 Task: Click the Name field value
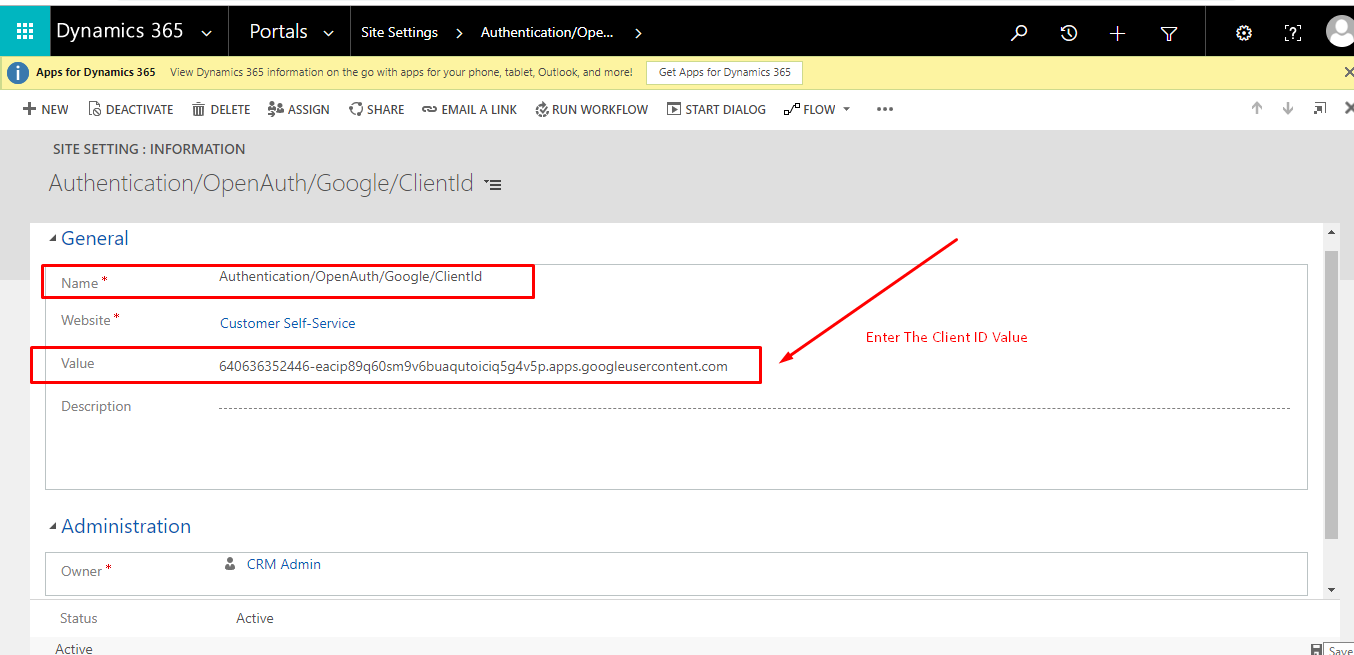coord(351,276)
